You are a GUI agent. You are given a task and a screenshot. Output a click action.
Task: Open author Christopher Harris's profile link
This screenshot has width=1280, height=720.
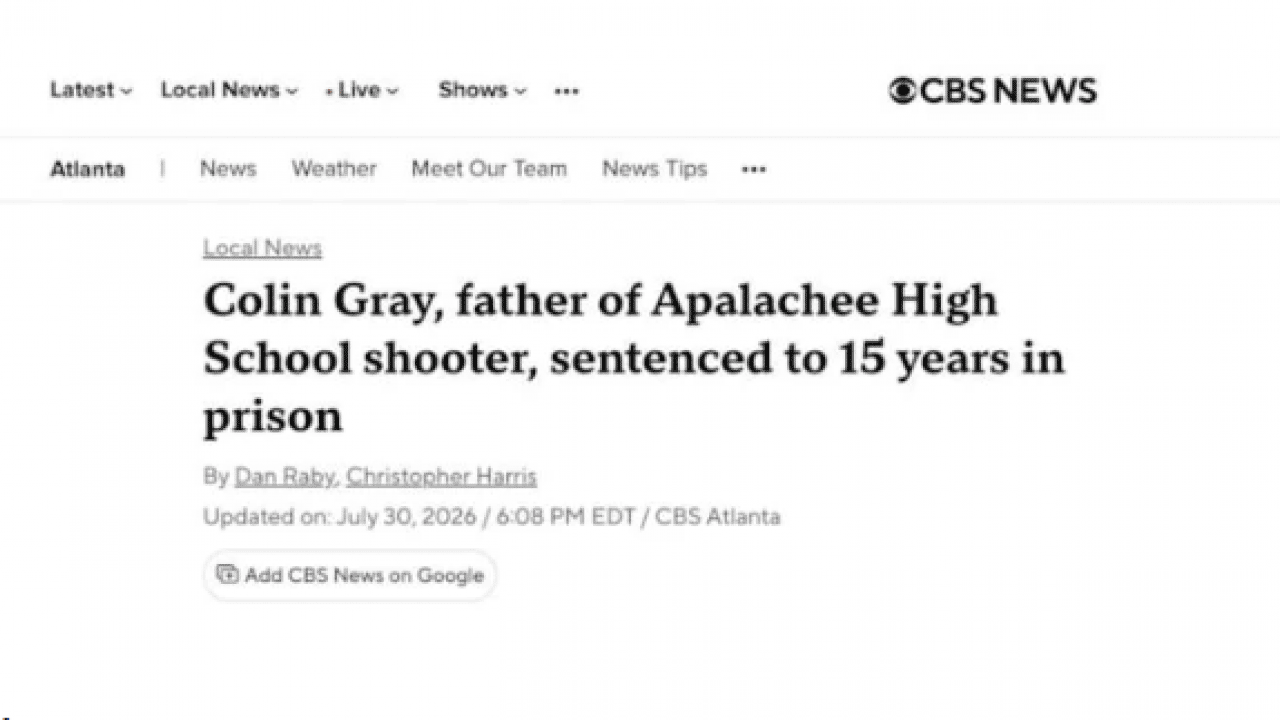click(x=442, y=477)
